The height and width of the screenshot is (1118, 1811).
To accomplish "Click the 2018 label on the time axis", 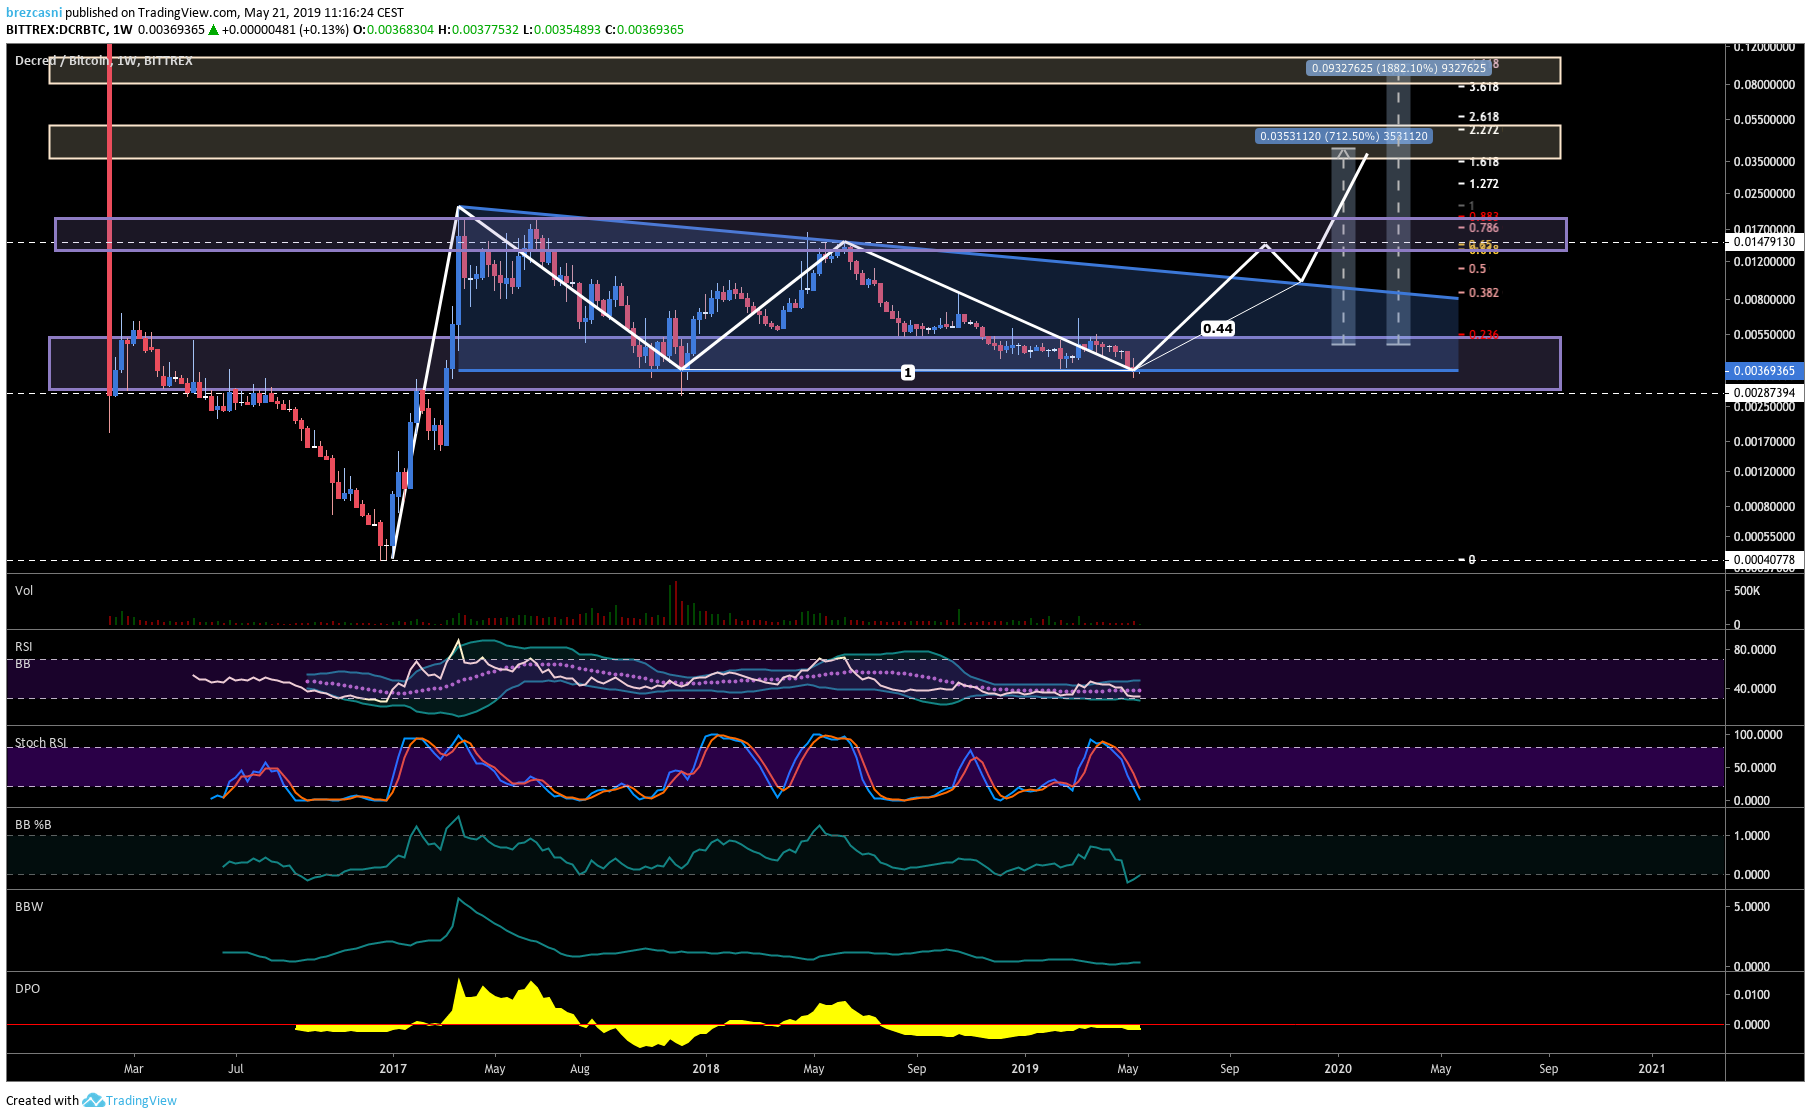I will [x=706, y=1068].
